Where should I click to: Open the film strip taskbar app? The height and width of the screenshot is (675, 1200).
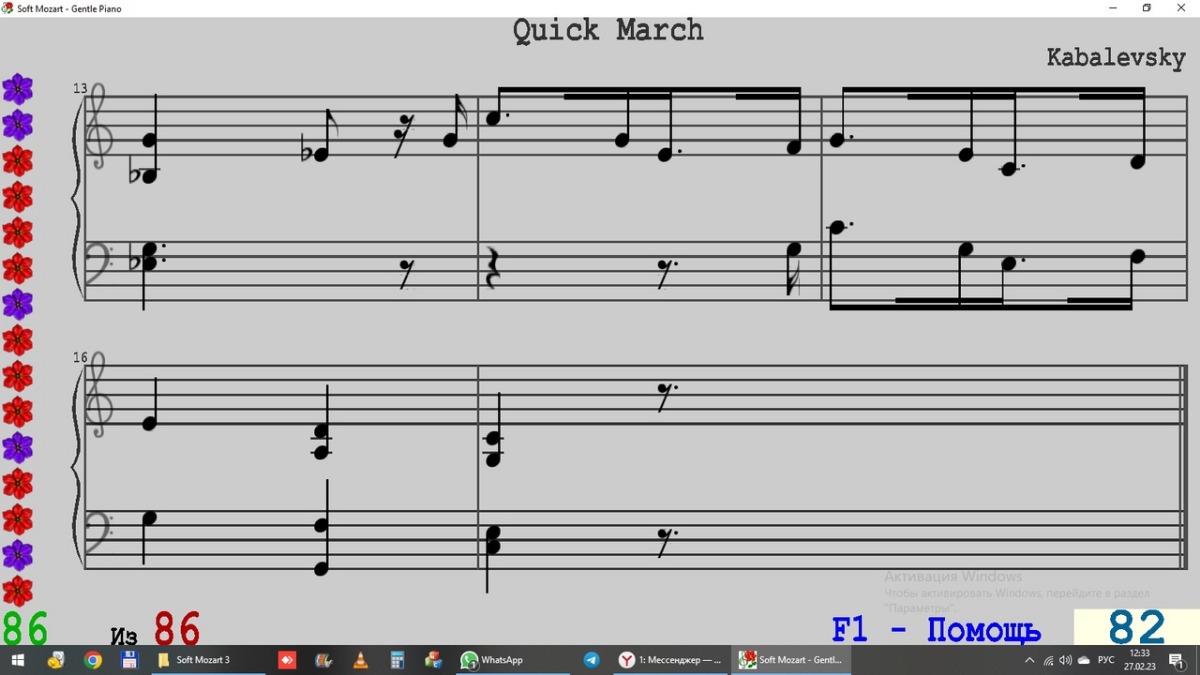[x=323, y=660]
